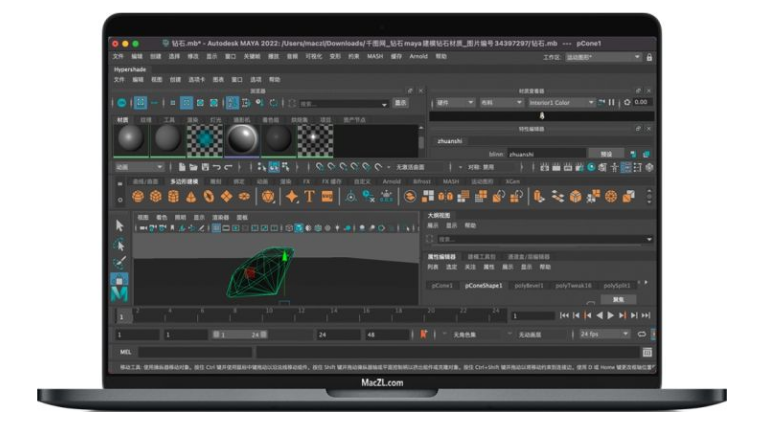Create a polygon cone from the shelf
The height and width of the screenshot is (427, 772).
(191, 197)
